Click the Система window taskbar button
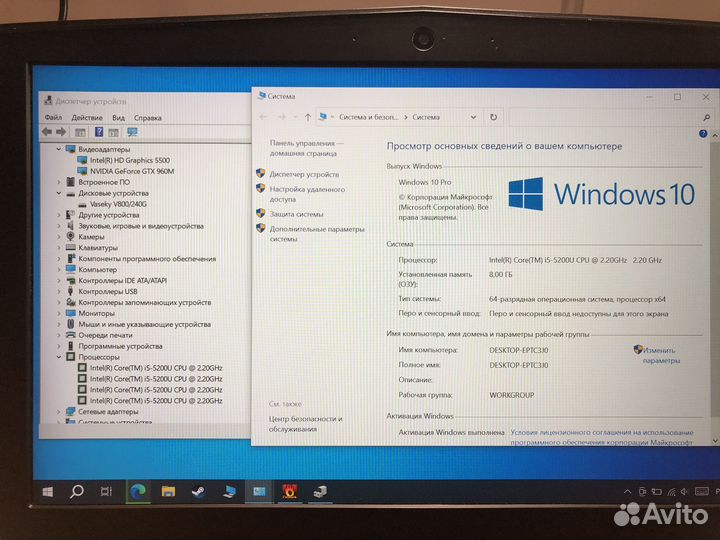720x540 pixels. point(259,492)
